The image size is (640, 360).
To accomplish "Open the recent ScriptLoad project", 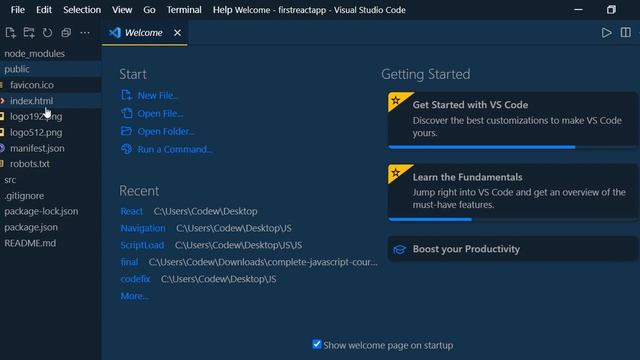I will 142,245.
